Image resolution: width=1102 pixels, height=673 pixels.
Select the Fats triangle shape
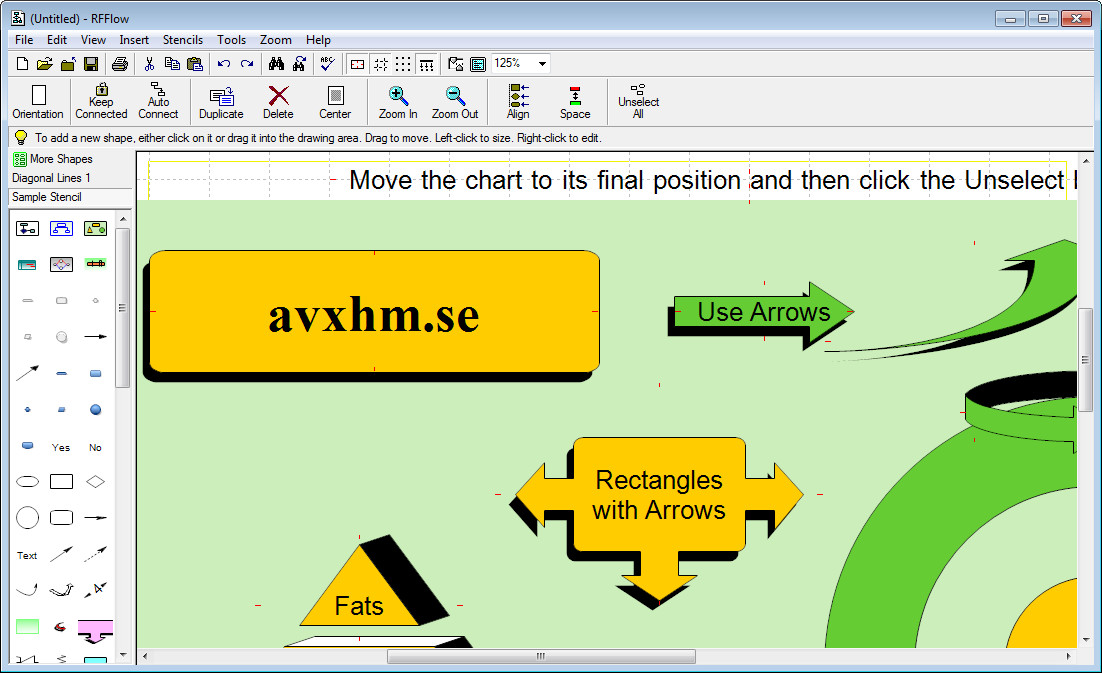click(360, 590)
